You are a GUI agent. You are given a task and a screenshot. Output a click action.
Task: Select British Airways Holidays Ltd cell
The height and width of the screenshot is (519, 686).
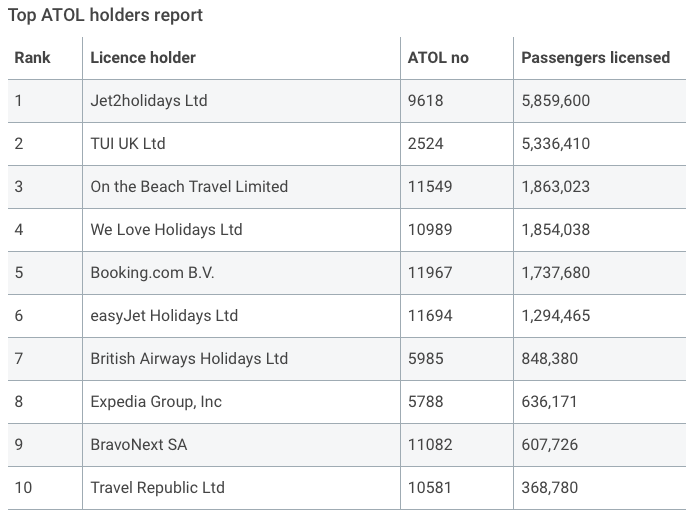pos(189,359)
